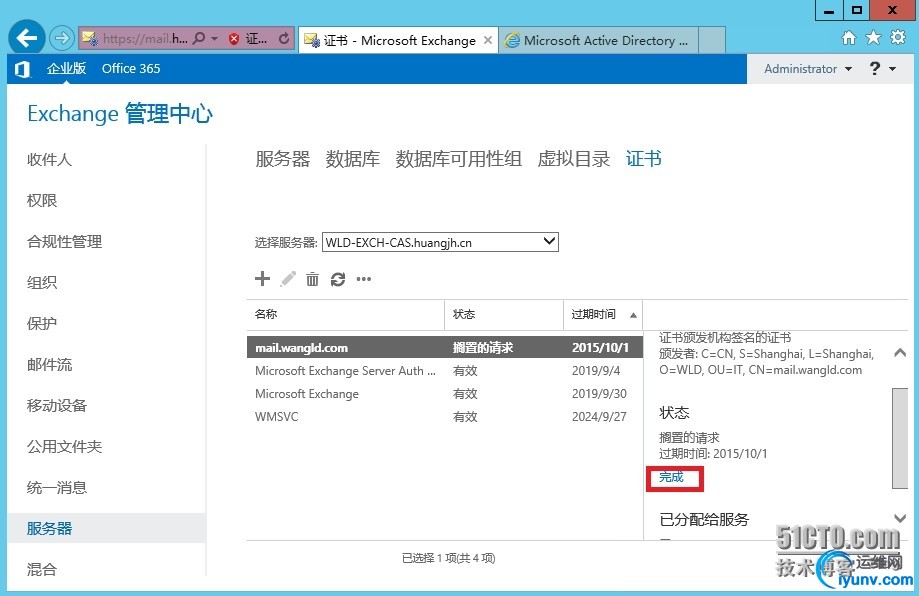919x596 pixels.
Task: Open the 证书 tab
Action: coord(644,159)
